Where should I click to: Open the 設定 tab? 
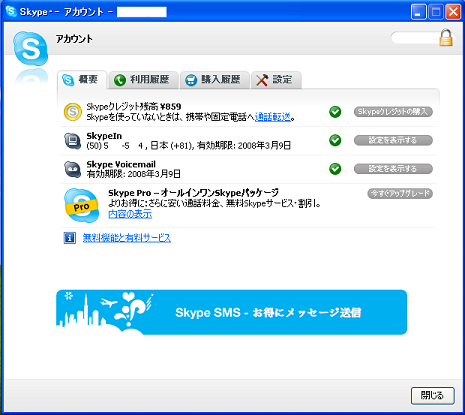point(276,80)
